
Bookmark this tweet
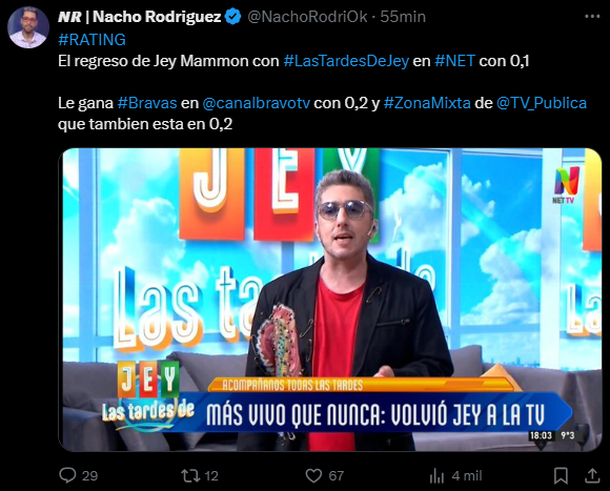click(561, 475)
